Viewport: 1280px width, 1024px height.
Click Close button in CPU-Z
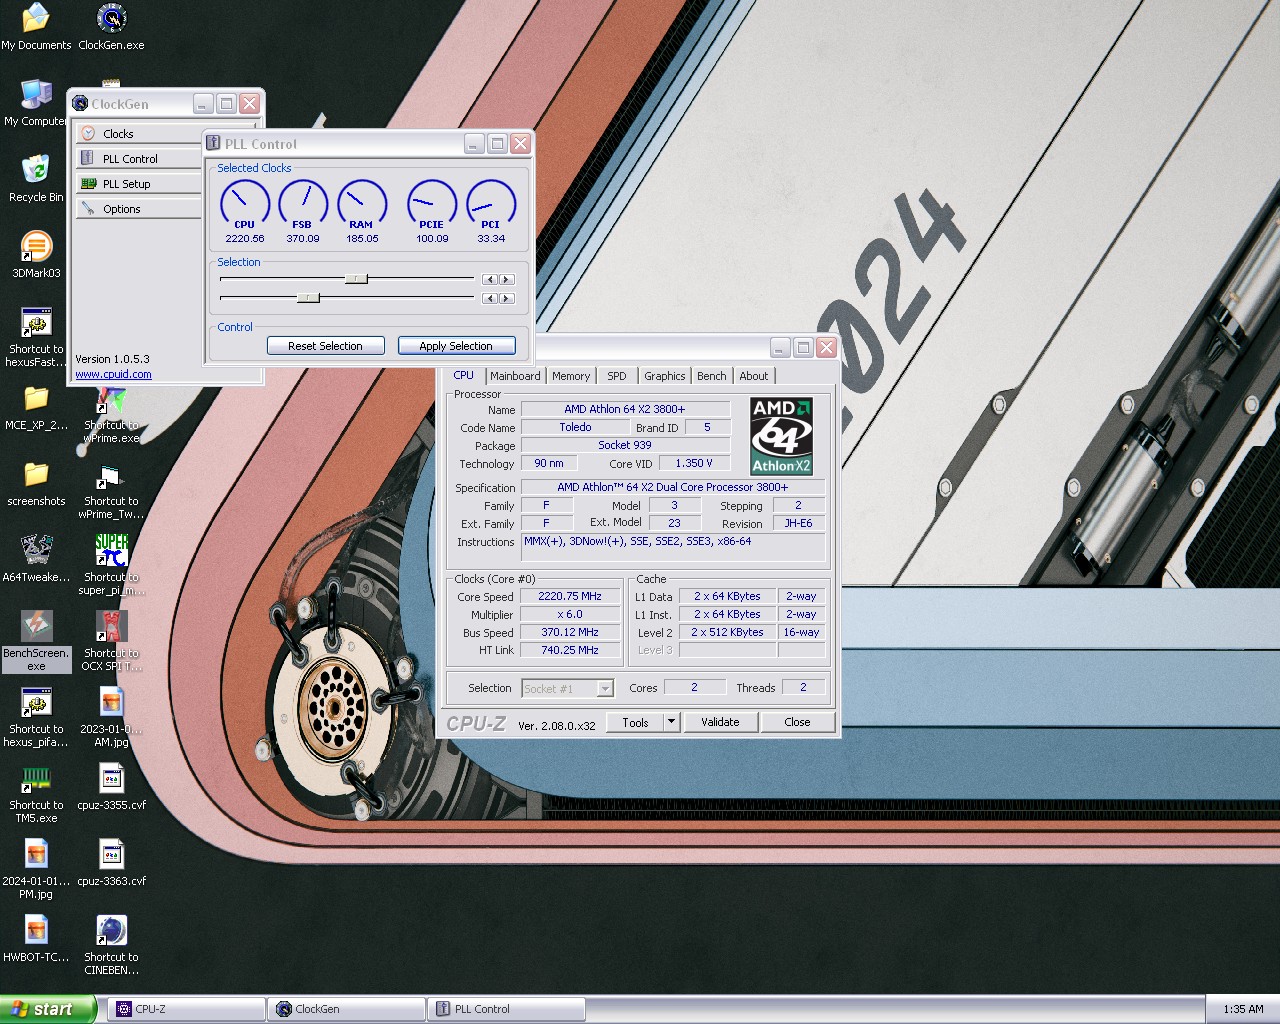(x=797, y=722)
